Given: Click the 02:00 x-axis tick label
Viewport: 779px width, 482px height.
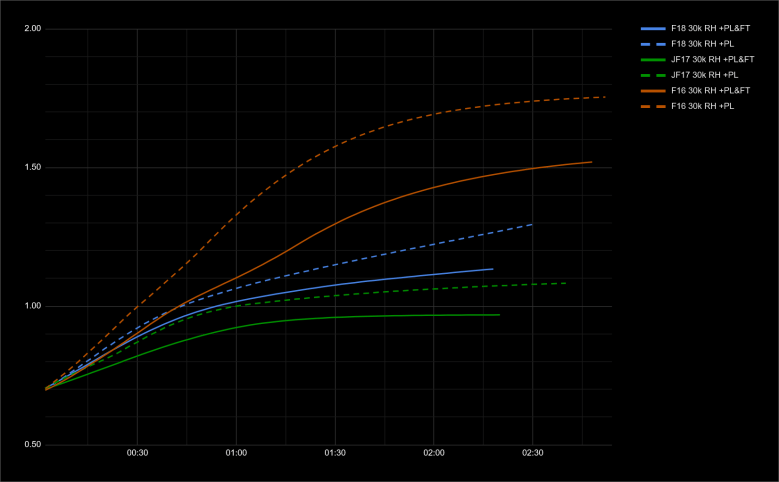Looking at the screenshot, I should pyautogui.click(x=433, y=454).
